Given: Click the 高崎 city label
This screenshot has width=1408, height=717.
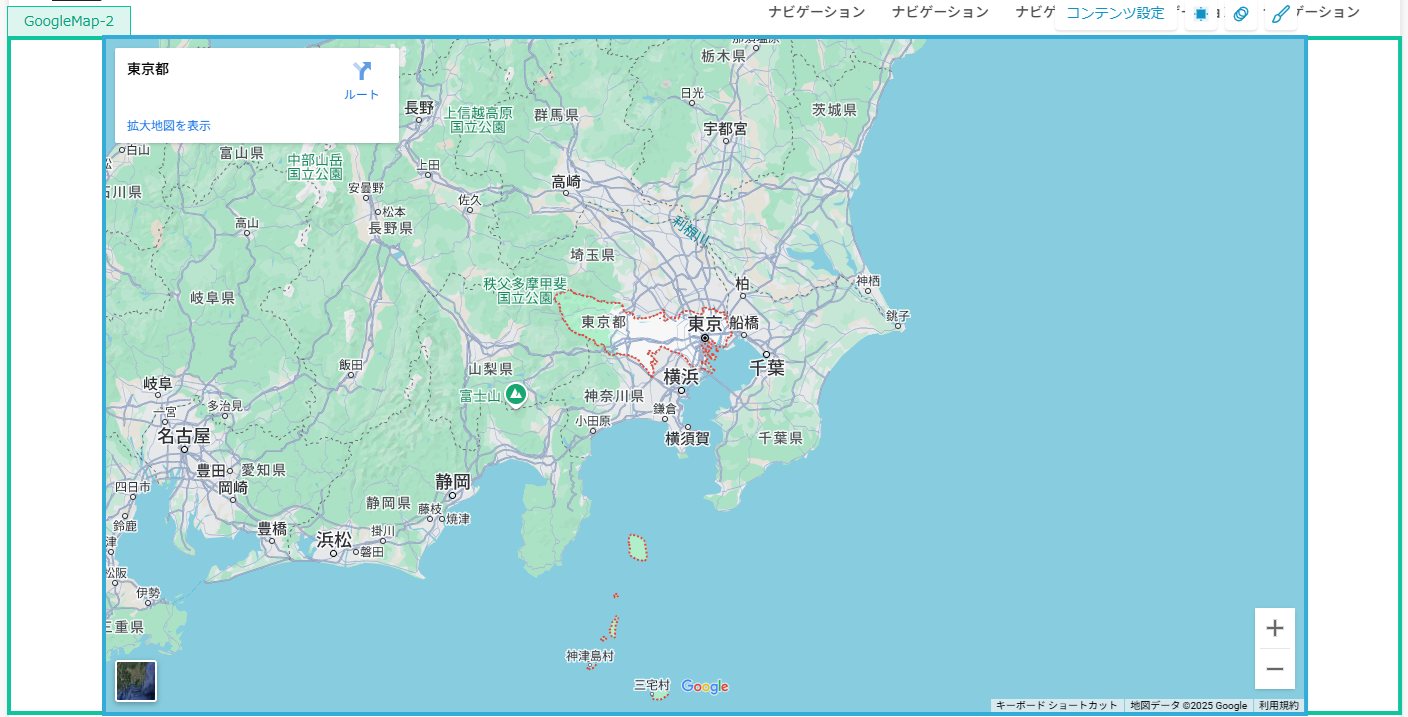Looking at the screenshot, I should coord(566,181).
